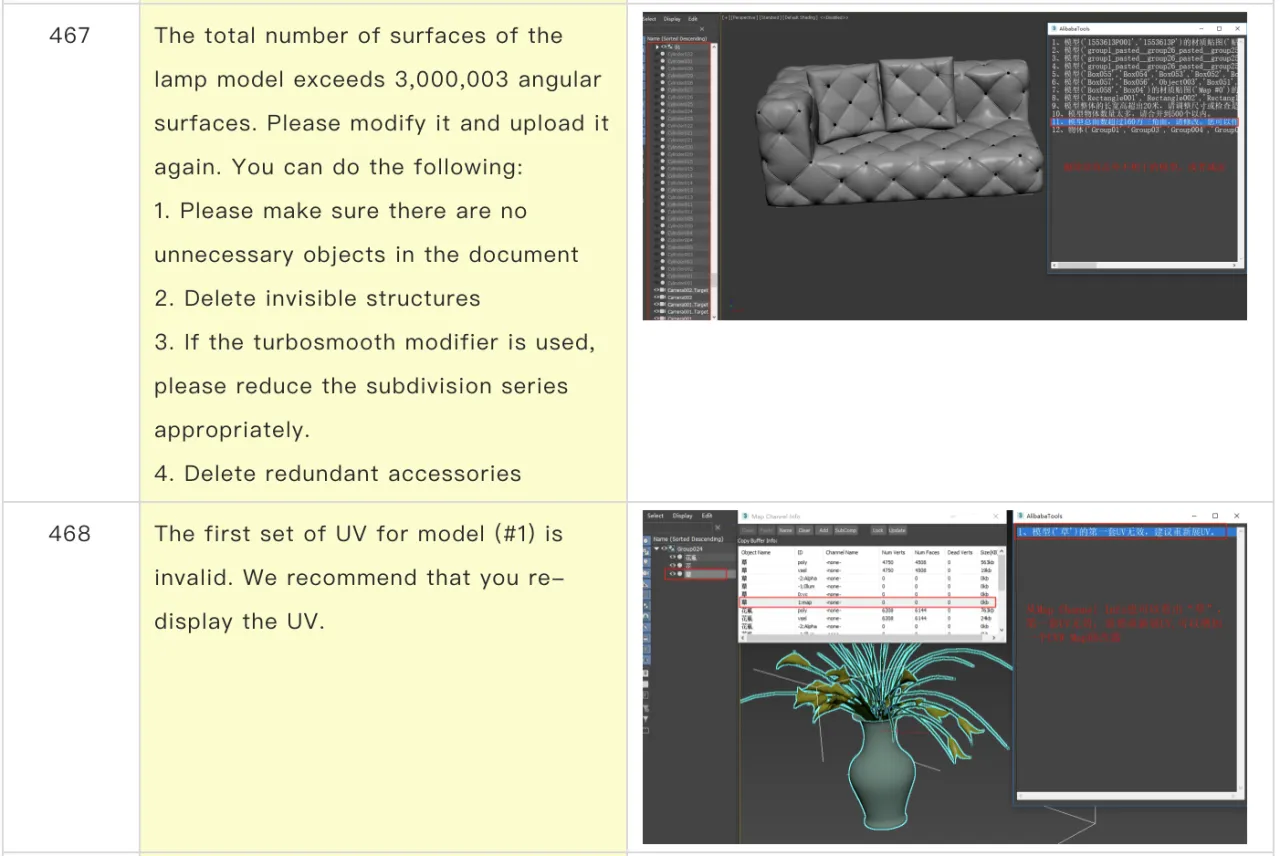The image size is (1280, 856).
Task: Toggle eye icon of highlighted 草 object
Action: click(673, 574)
